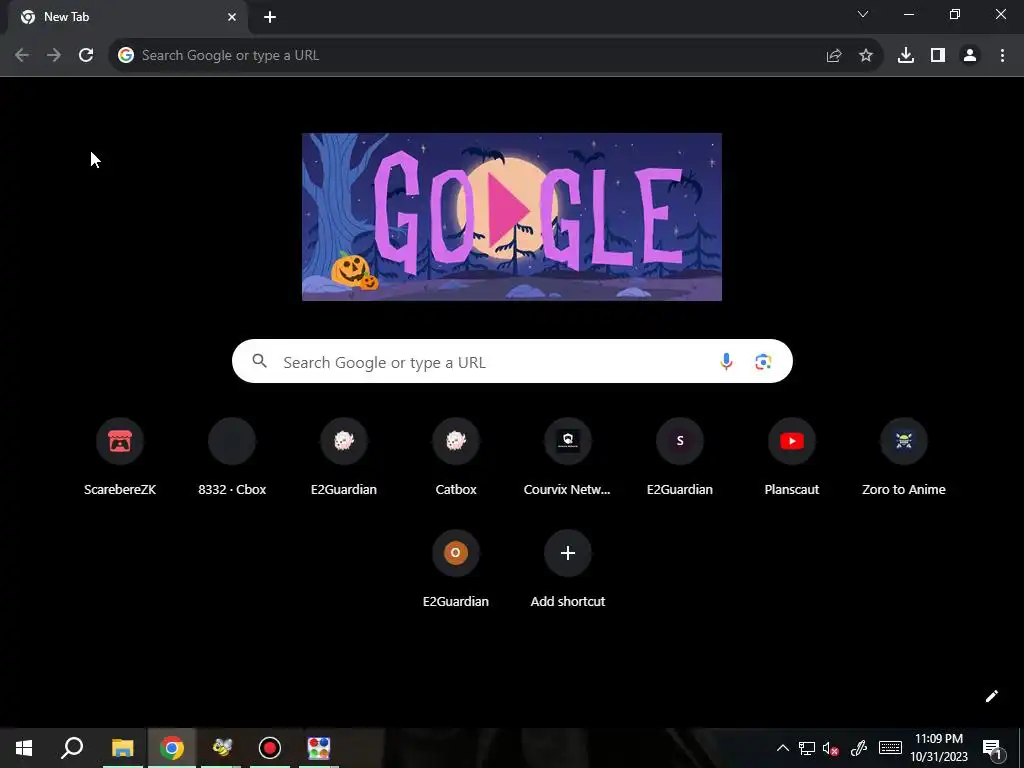Image resolution: width=1024 pixels, height=768 pixels.
Task: Open Windows taskbar search
Action: click(72, 748)
